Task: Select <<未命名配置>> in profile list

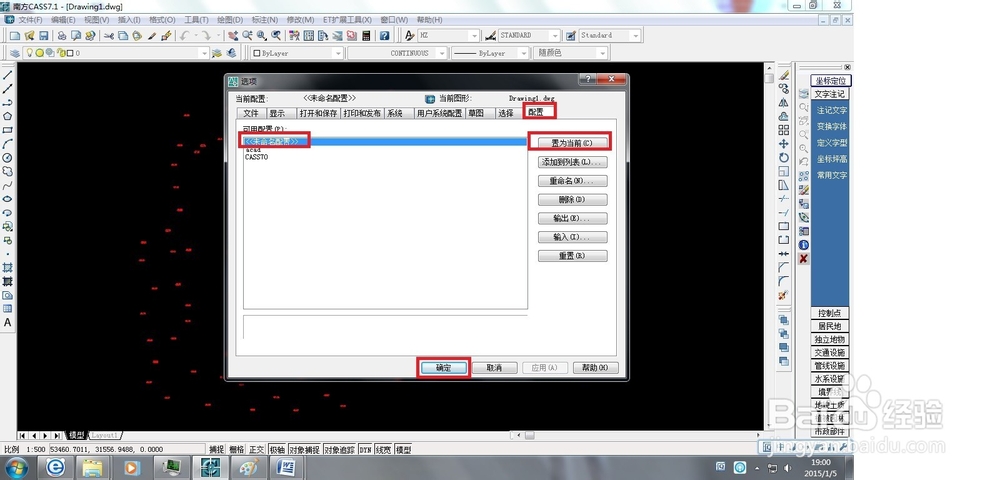Action: click(383, 141)
